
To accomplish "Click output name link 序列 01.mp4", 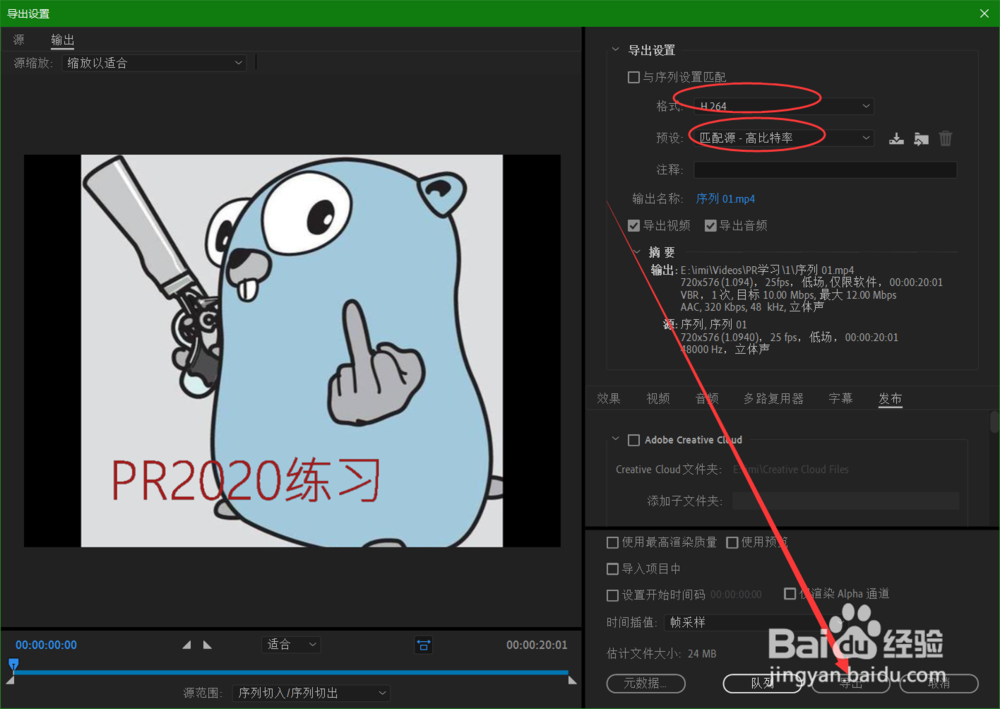I will 725,199.
